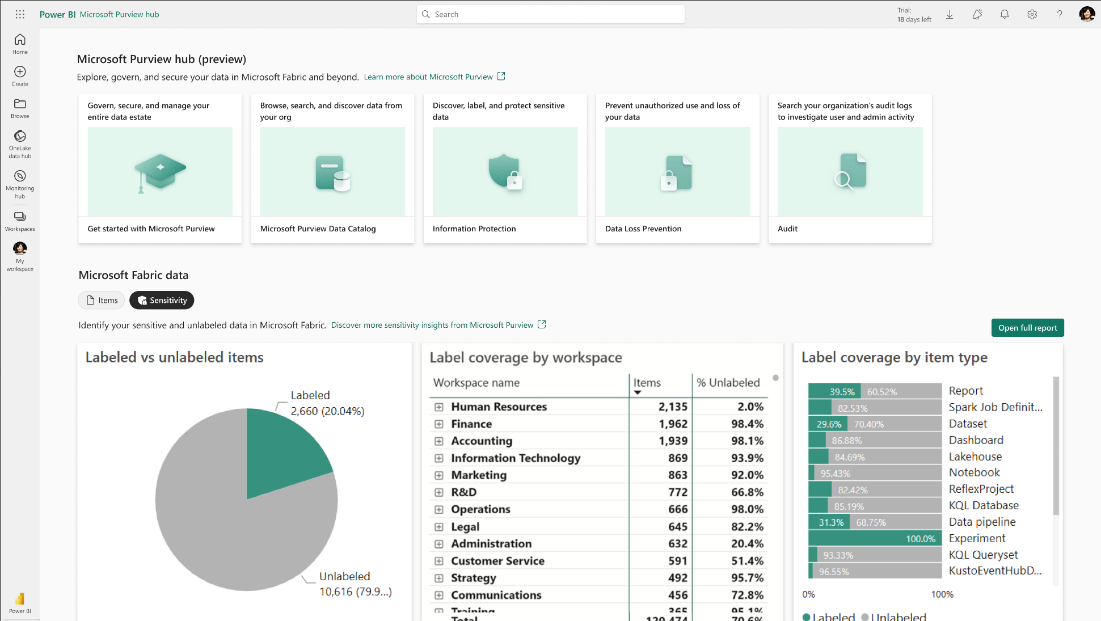Expand the Human Resources workspace row
Screen dimensions: 1101x621
point(439,407)
